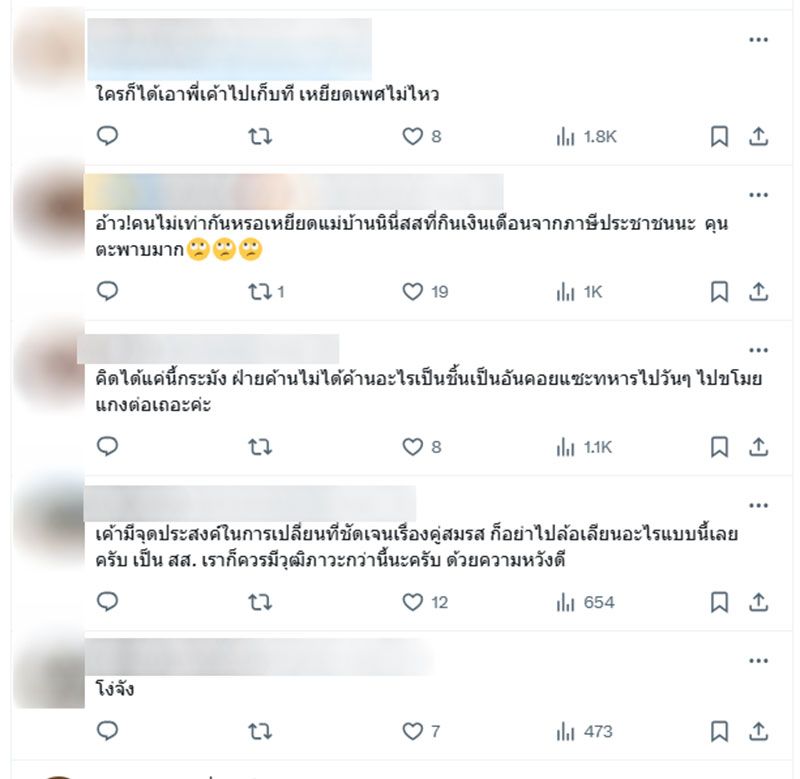Open the 473 views analytics link
Screen dimensions: 800x779
585,732
